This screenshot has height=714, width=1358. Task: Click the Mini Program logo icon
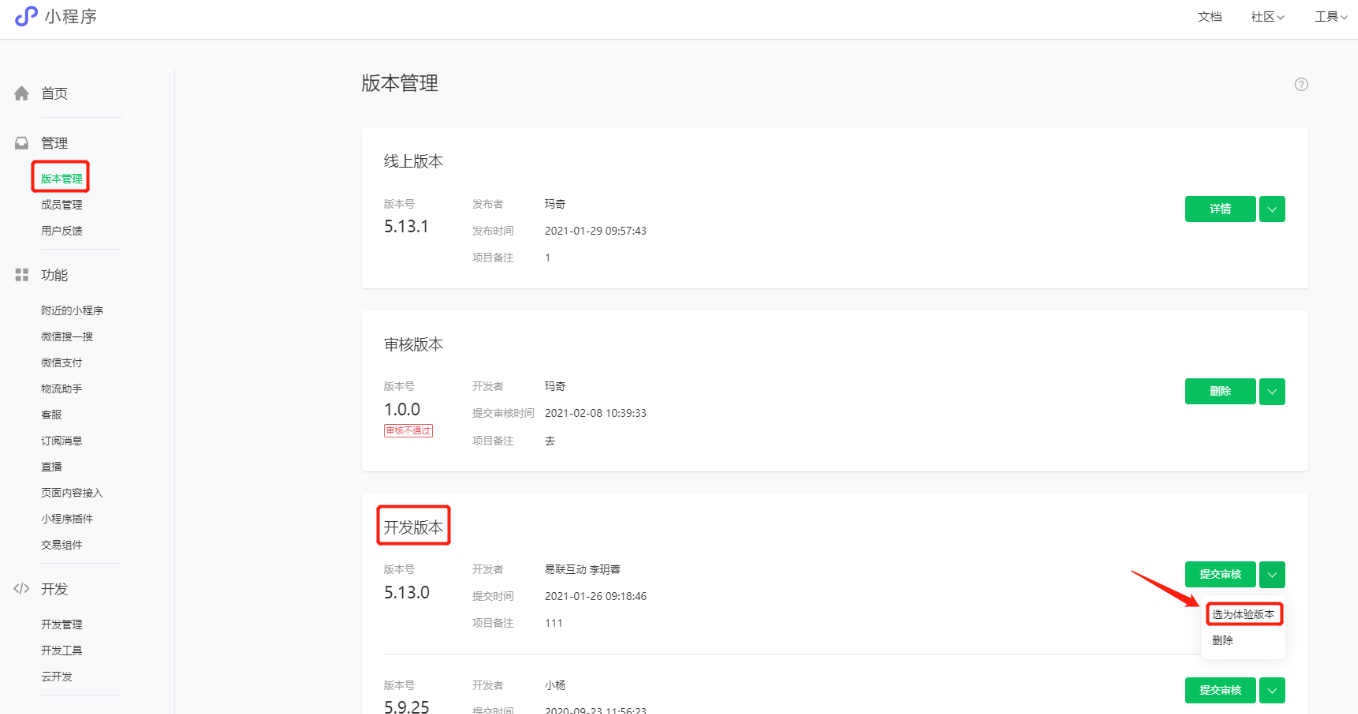[25, 17]
